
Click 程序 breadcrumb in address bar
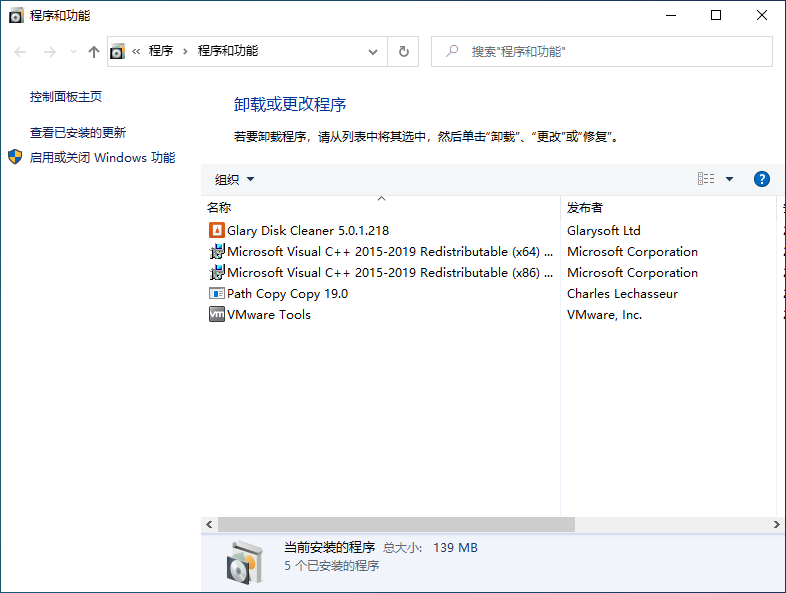point(161,51)
